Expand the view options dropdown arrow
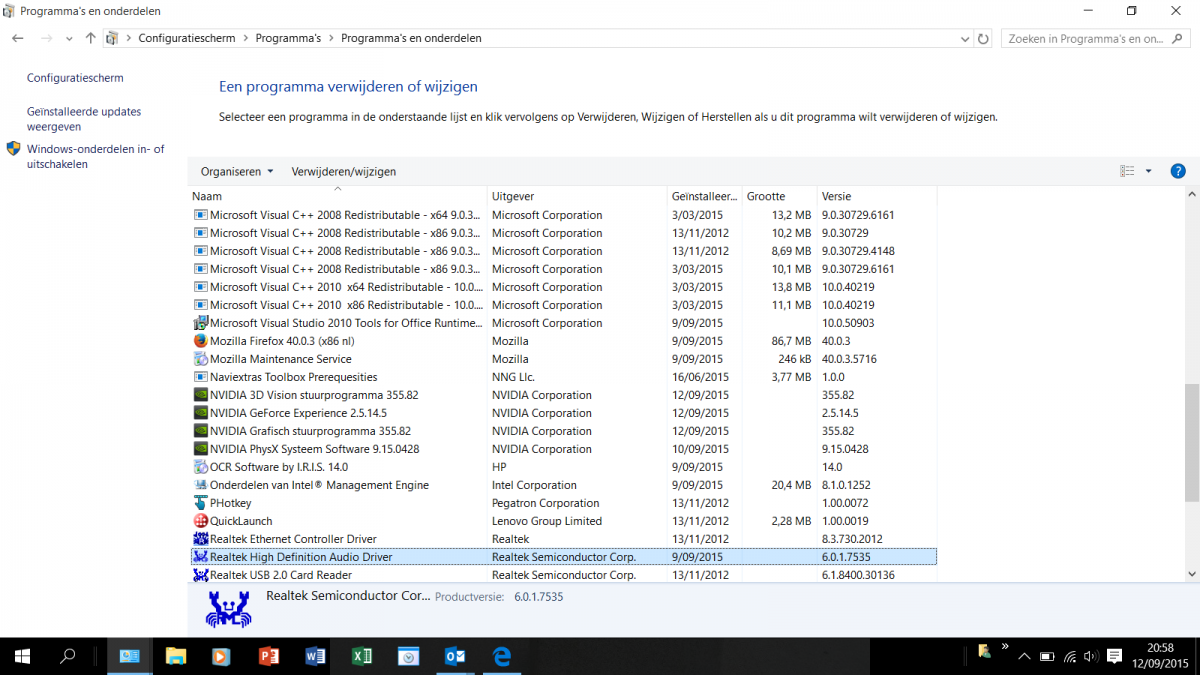Screen dimensions: 1200x675 pos(1148,171)
